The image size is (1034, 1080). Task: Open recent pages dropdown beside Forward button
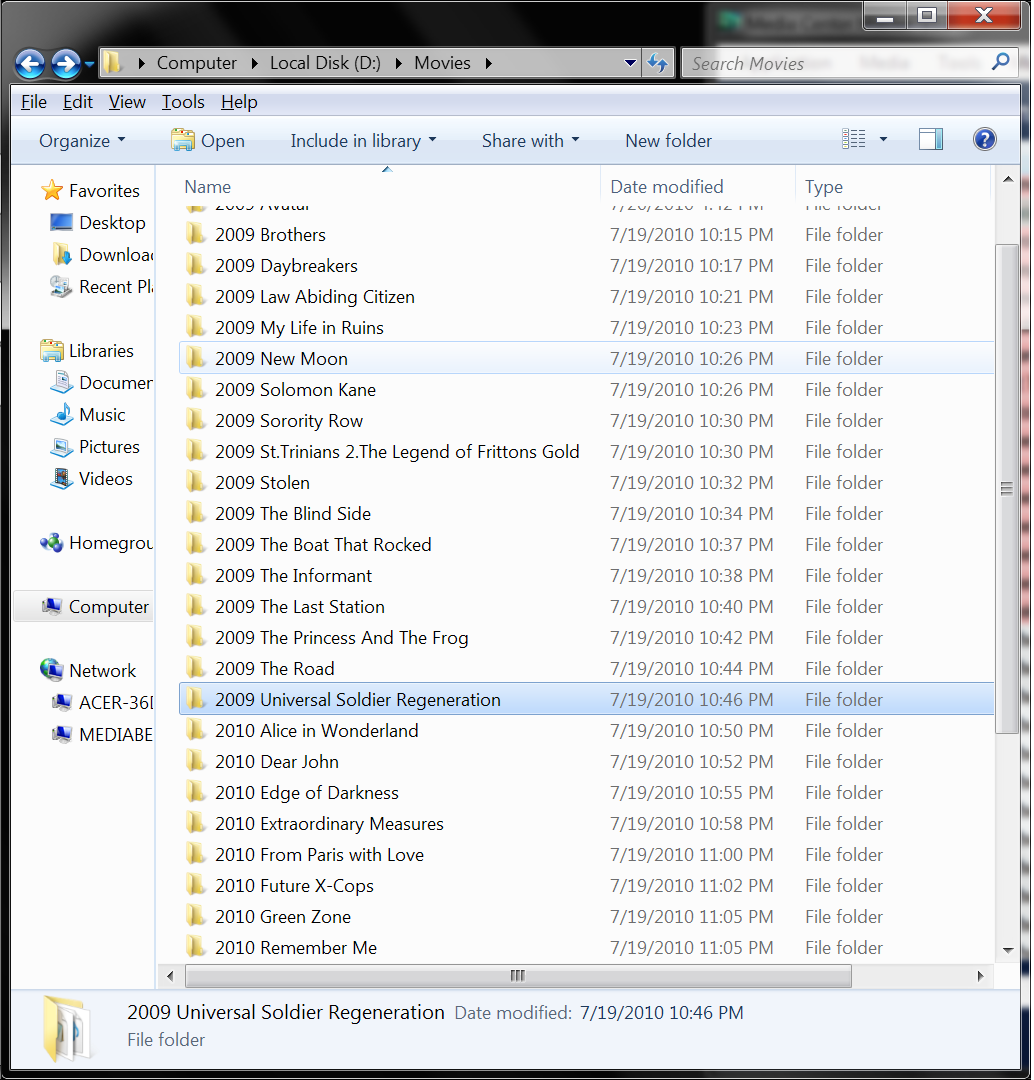(89, 65)
